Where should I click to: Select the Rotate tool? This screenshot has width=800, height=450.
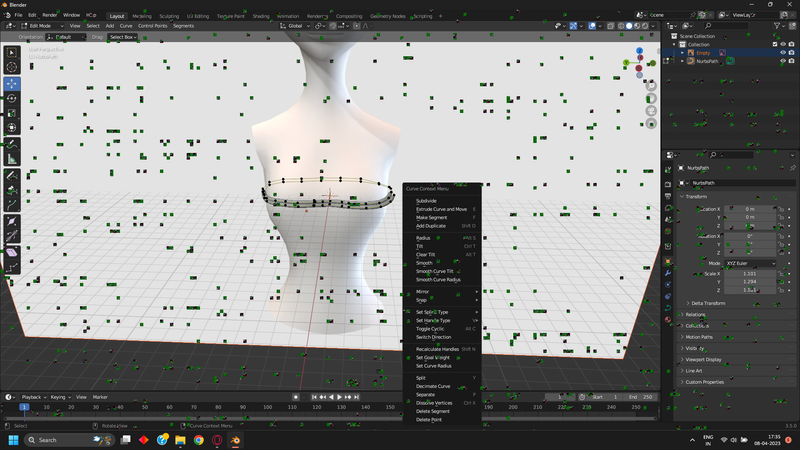click(x=12, y=98)
